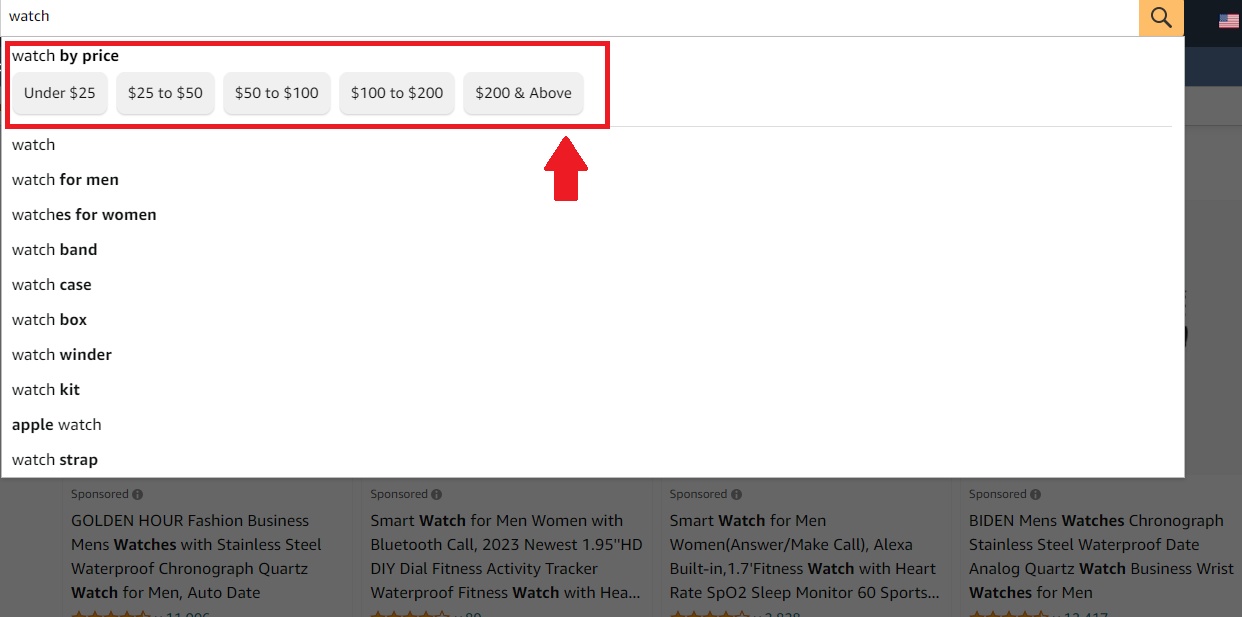1242x617 pixels.
Task: Pick the "watch winder" suggestion
Action: coord(592,355)
